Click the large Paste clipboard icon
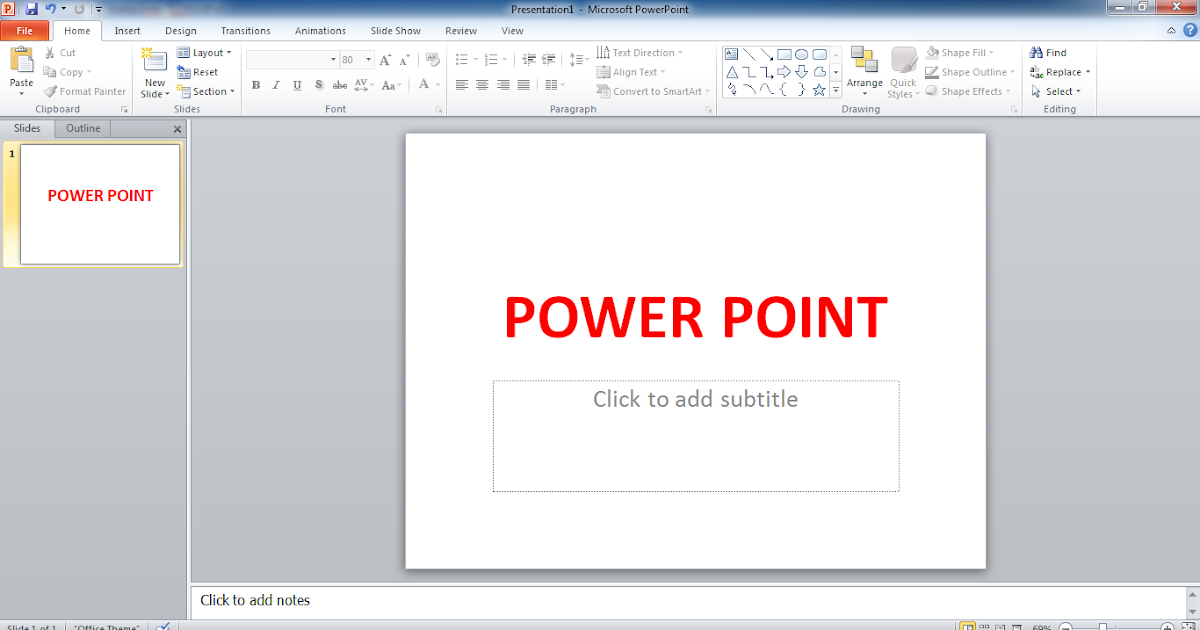This screenshot has height=630, width=1200. tap(21, 60)
